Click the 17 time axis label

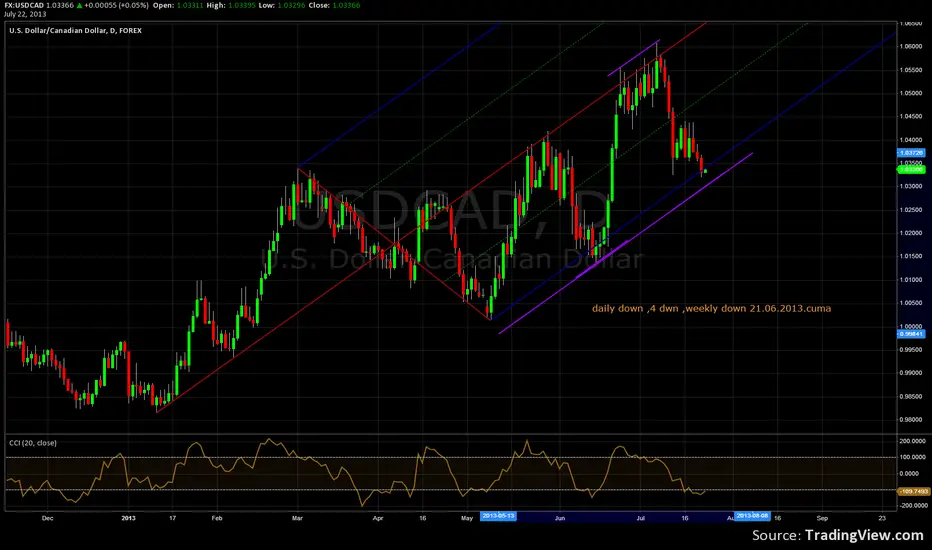pyautogui.click(x=172, y=518)
